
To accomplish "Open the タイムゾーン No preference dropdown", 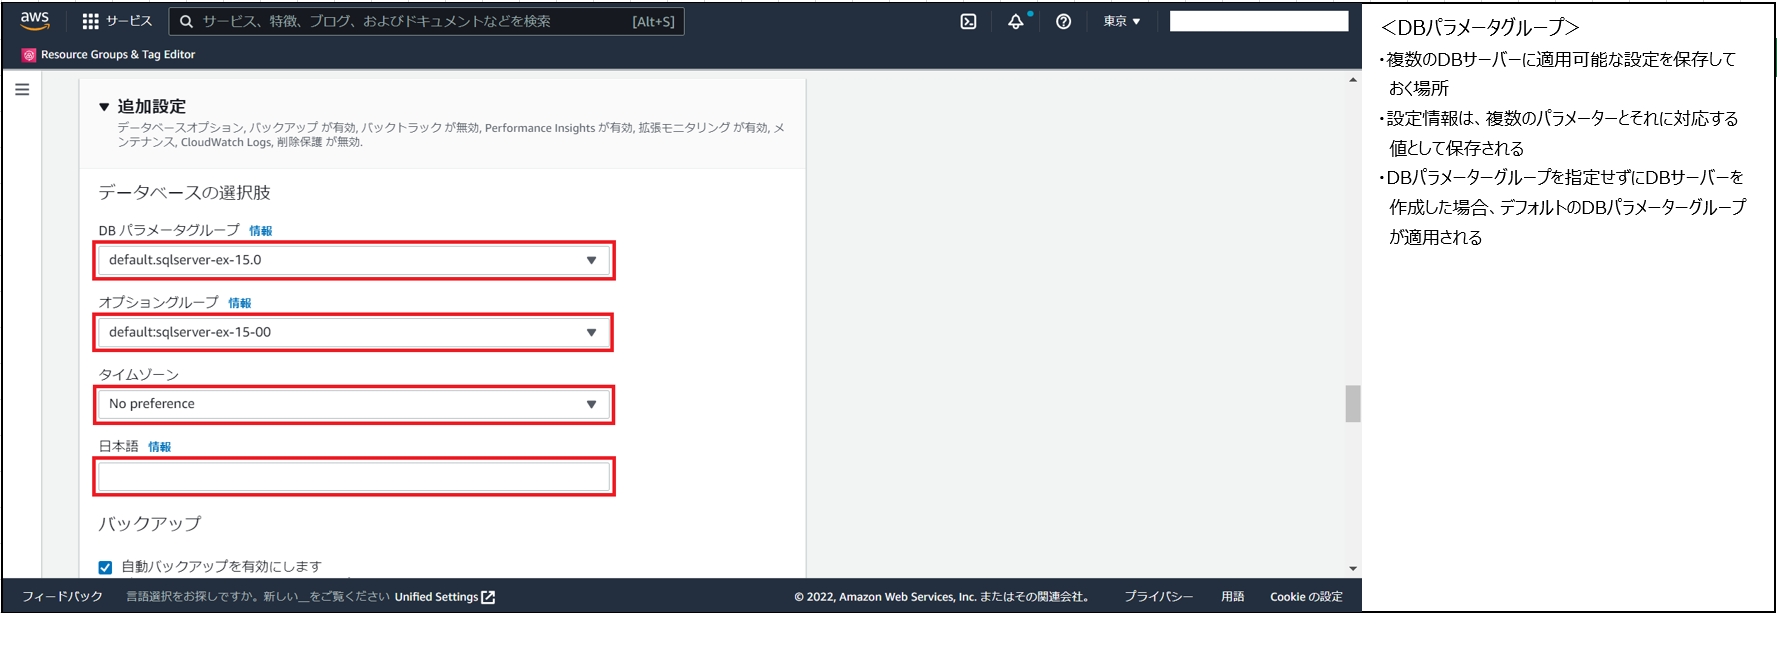I will (x=354, y=404).
